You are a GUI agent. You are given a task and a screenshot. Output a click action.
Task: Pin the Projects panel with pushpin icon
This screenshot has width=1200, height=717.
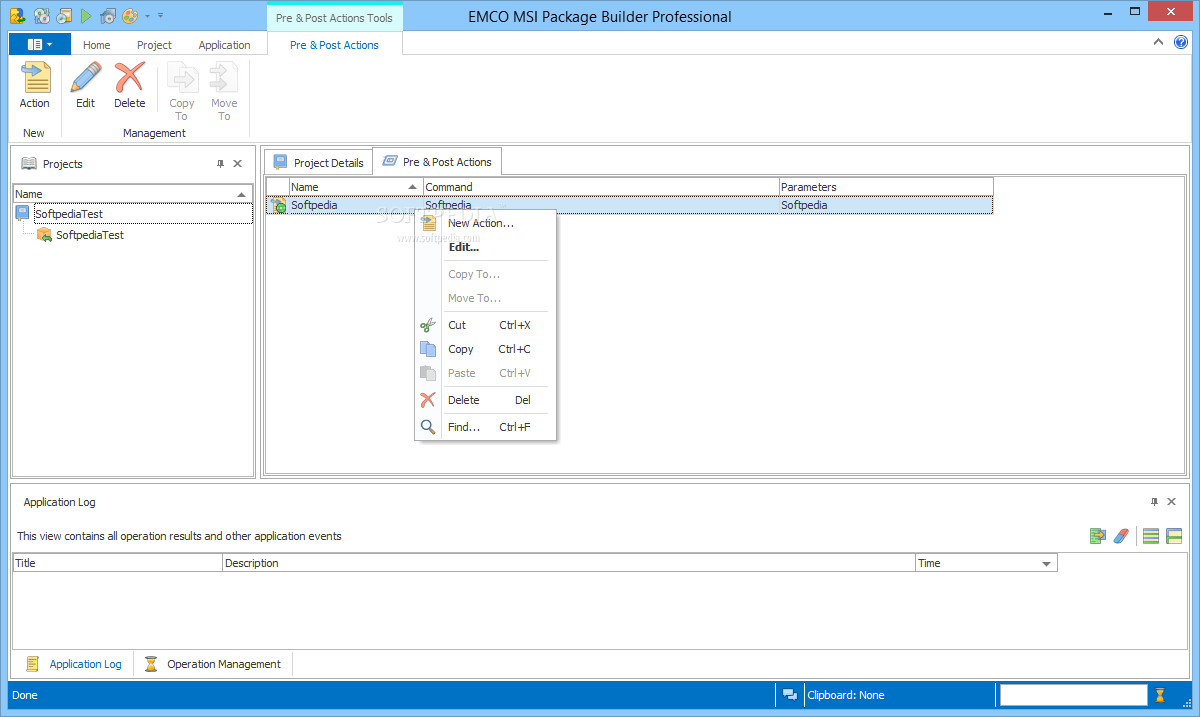tap(220, 164)
